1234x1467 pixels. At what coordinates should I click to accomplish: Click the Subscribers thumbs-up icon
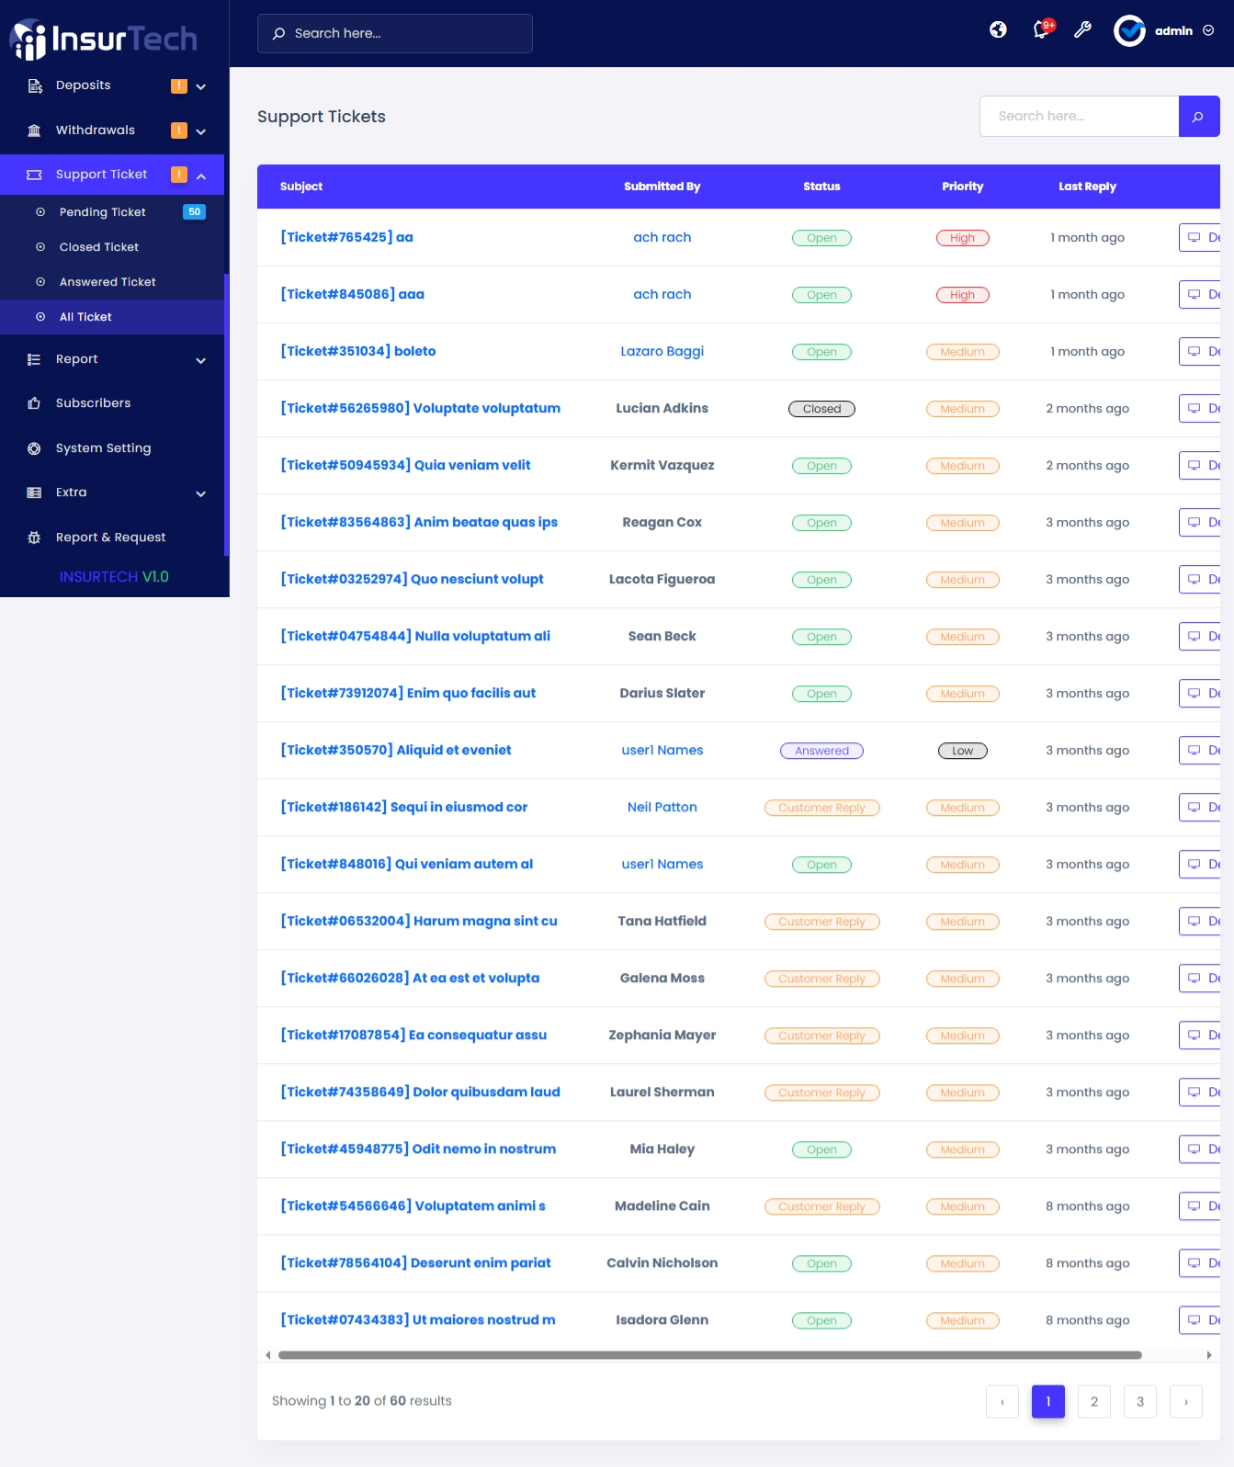34,403
